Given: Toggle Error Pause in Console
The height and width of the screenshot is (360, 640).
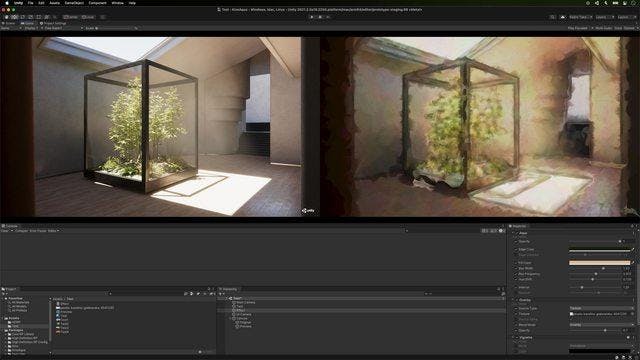Looking at the screenshot, I should pos(38,231).
